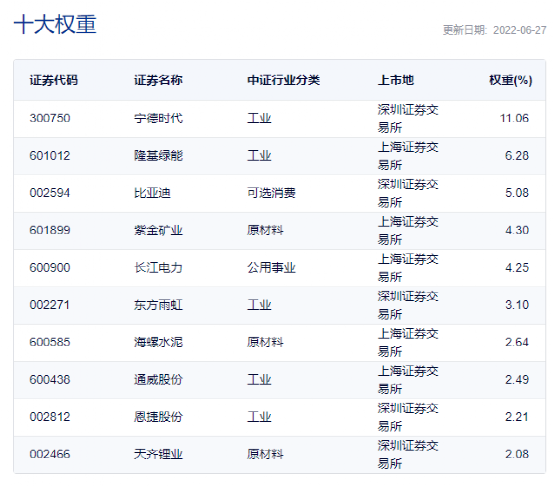Click 深圳证券交易所 in the 比亚迪 row
554x487 pixels.
coord(408,193)
